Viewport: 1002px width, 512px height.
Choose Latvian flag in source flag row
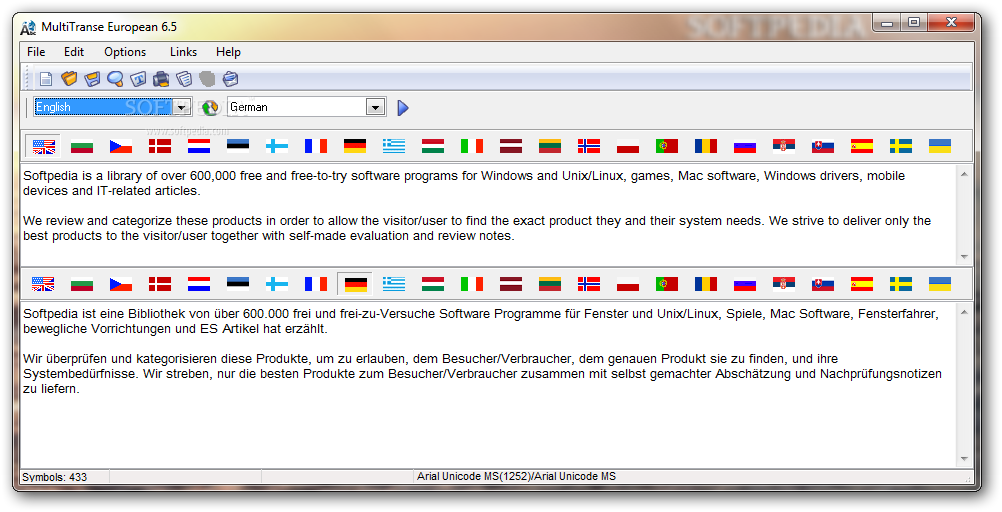point(511,146)
